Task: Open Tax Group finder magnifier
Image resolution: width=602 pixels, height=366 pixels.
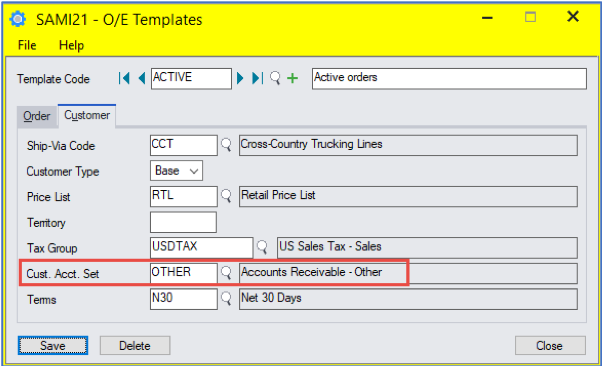Action: coord(262,247)
